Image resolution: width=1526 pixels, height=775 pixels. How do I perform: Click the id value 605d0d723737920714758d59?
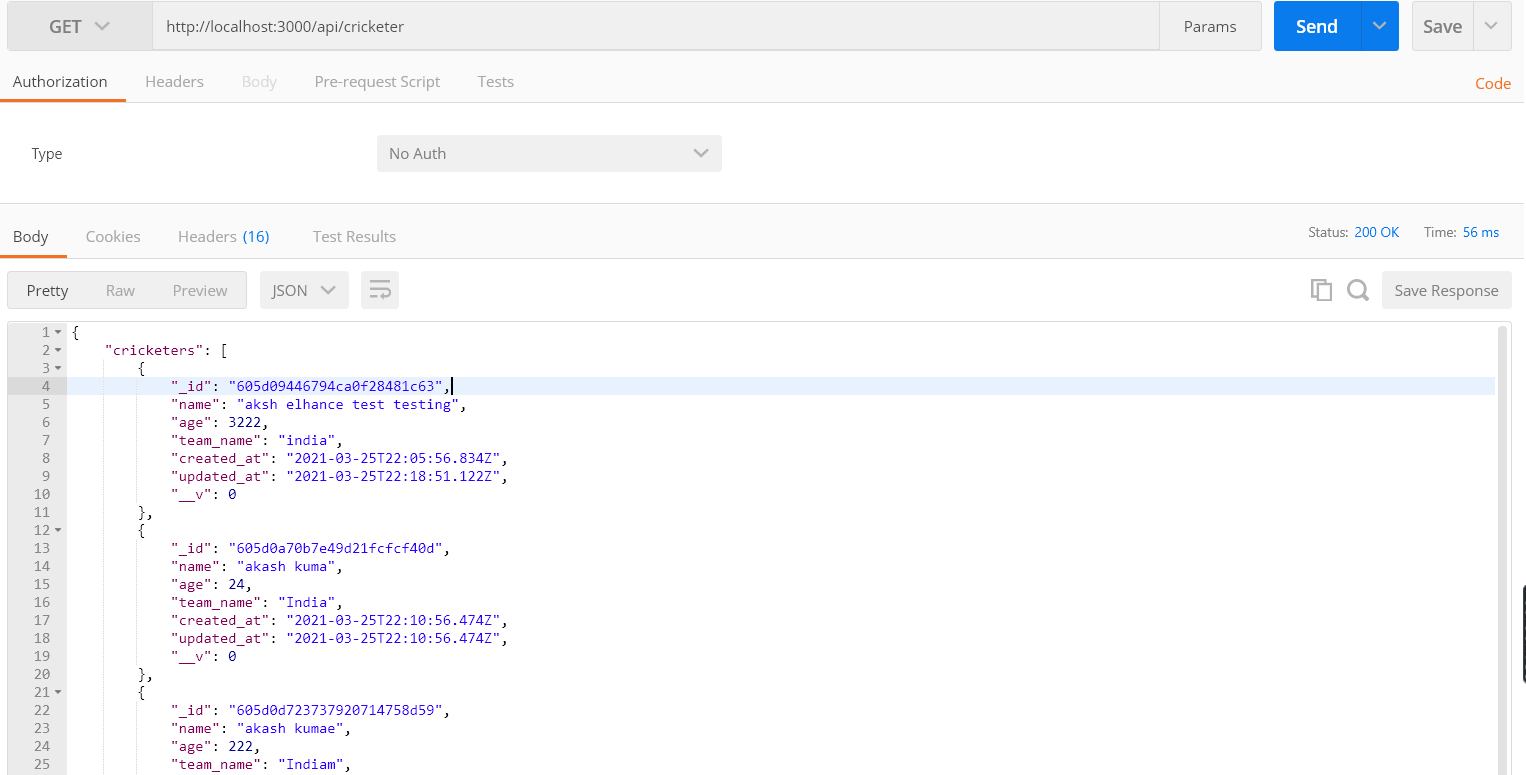tap(336, 710)
